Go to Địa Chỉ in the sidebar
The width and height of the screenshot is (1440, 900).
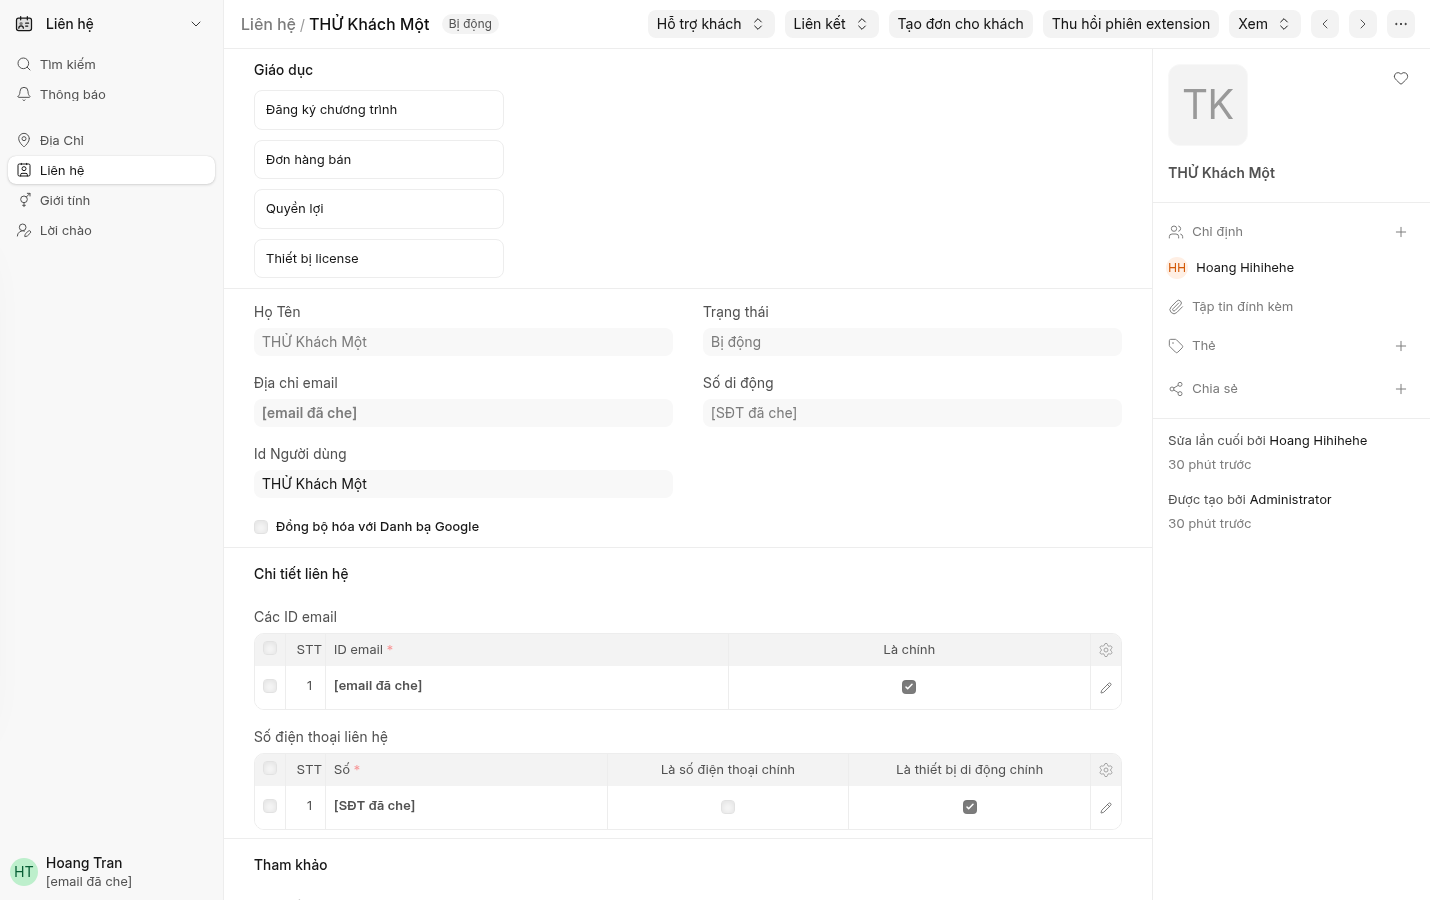(111, 140)
